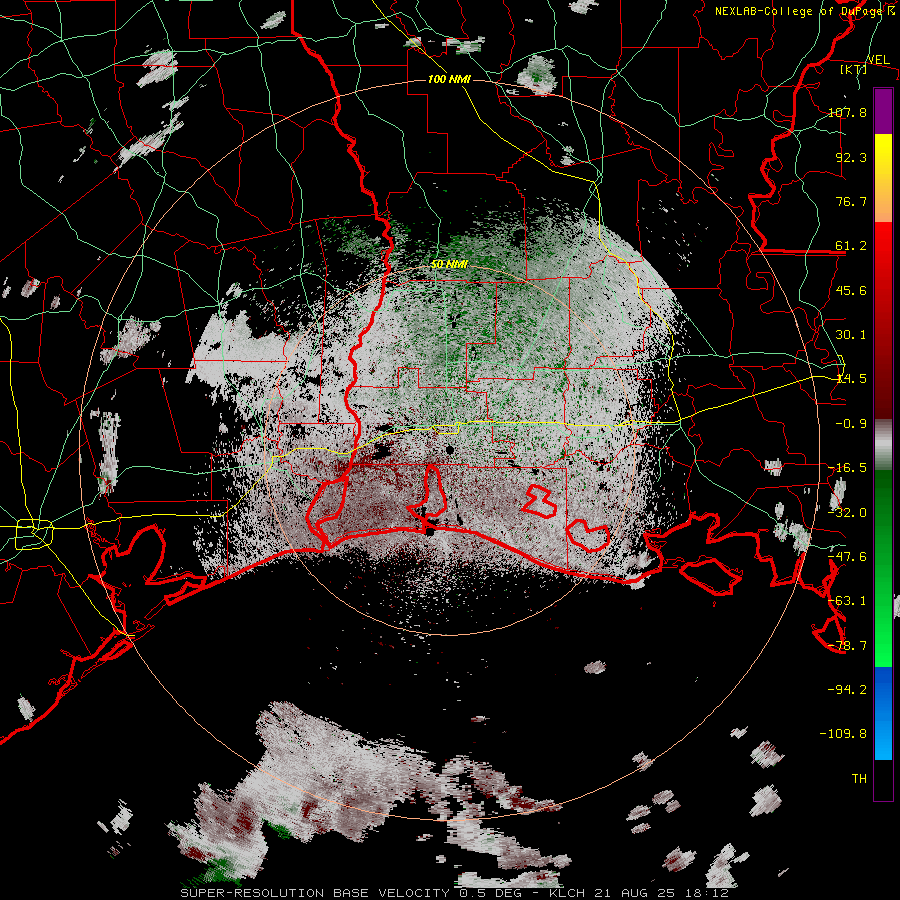Select the 14.5 value on velocity scale

851,379
